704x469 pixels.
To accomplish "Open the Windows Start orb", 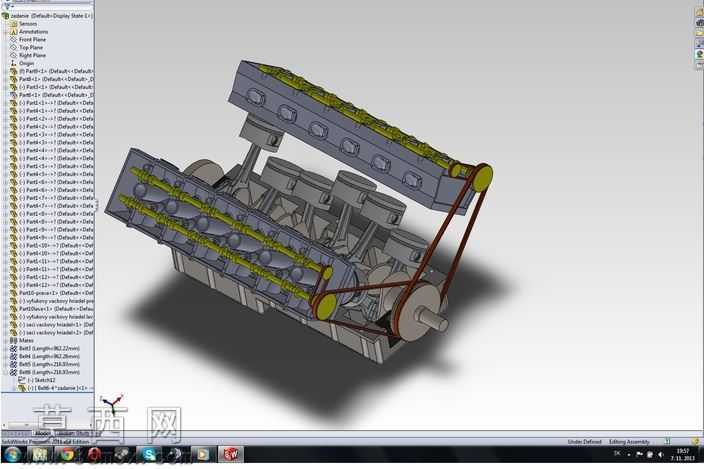I will 12,455.
